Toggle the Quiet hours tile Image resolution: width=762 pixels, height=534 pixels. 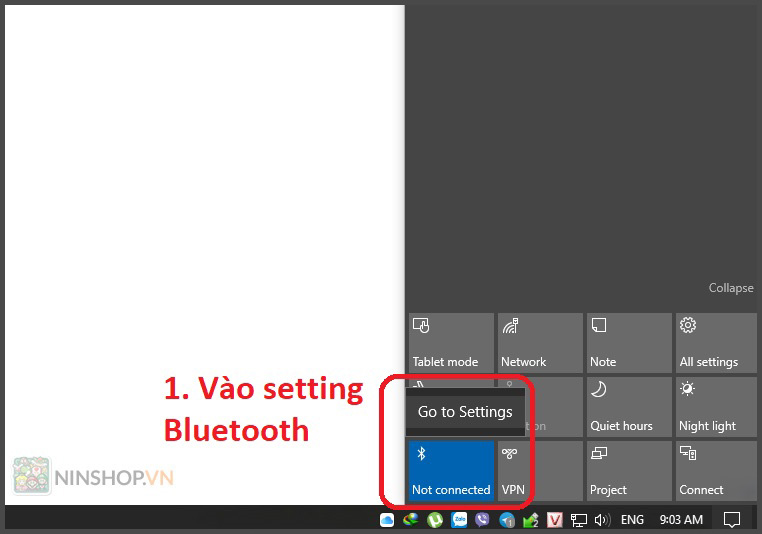pos(629,407)
